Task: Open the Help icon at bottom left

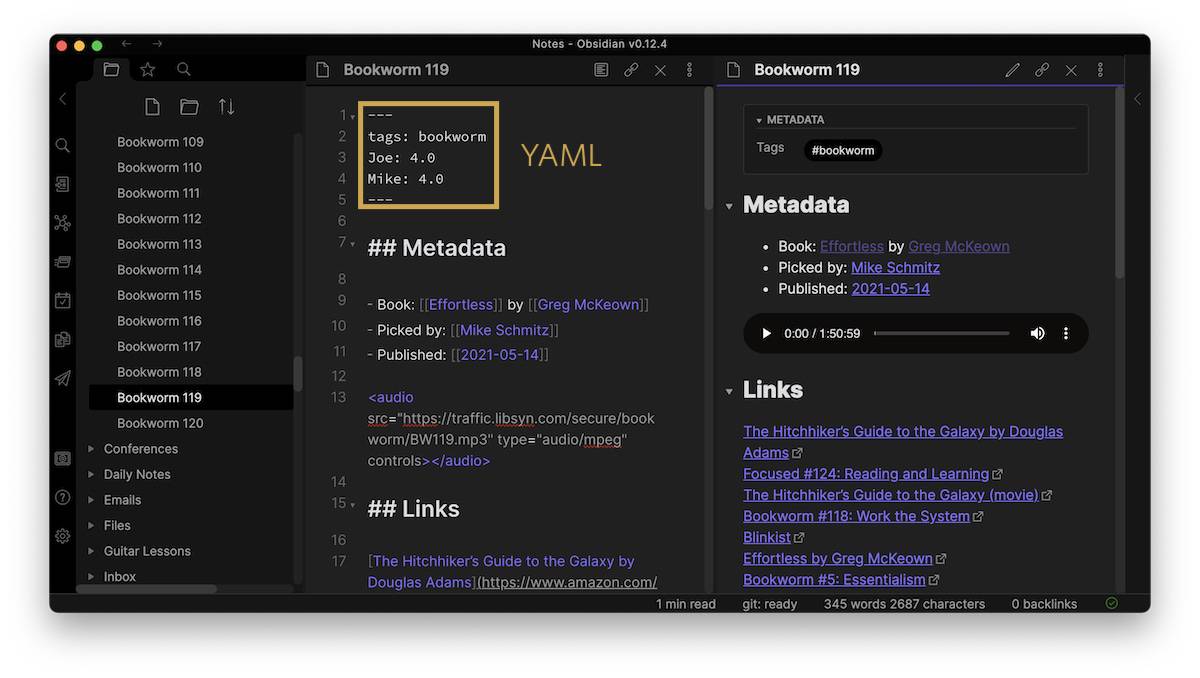Action: tap(62, 497)
